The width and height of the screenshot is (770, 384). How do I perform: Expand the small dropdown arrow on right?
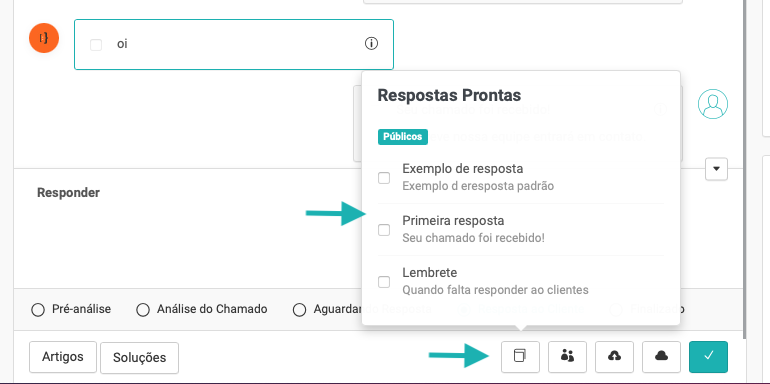click(716, 169)
